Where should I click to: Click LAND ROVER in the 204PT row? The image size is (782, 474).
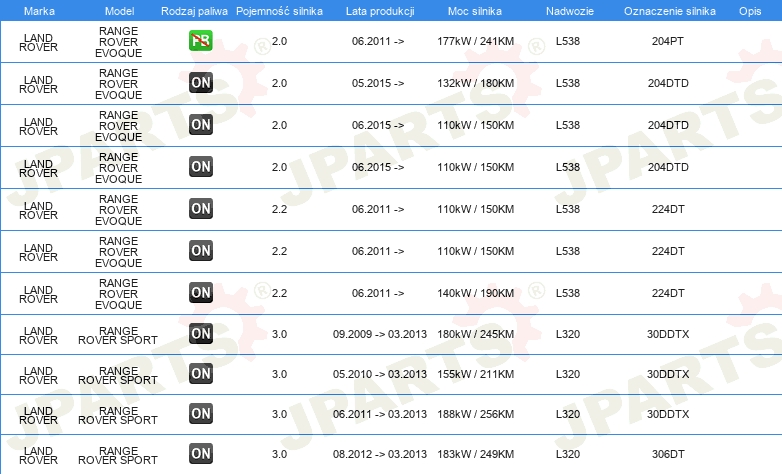point(38,42)
